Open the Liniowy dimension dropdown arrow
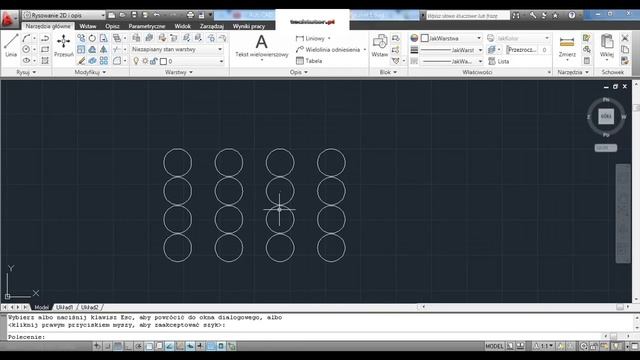The height and width of the screenshot is (360, 640). 329,38
